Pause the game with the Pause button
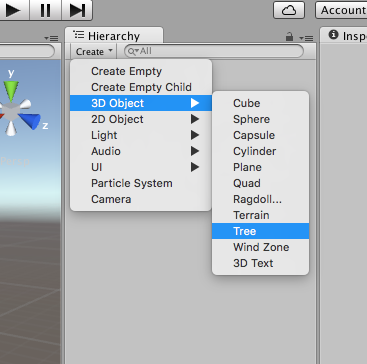The image size is (367, 364). [x=45, y=10]
